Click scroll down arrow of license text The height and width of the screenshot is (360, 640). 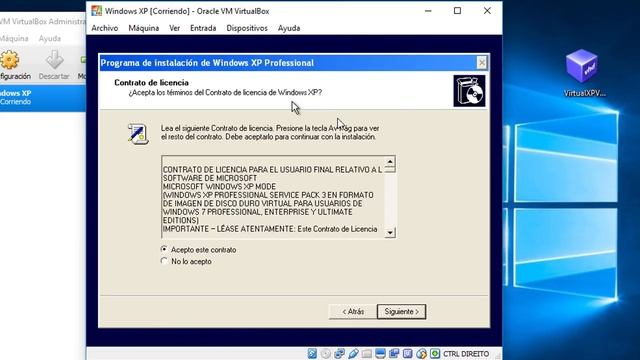390,232
